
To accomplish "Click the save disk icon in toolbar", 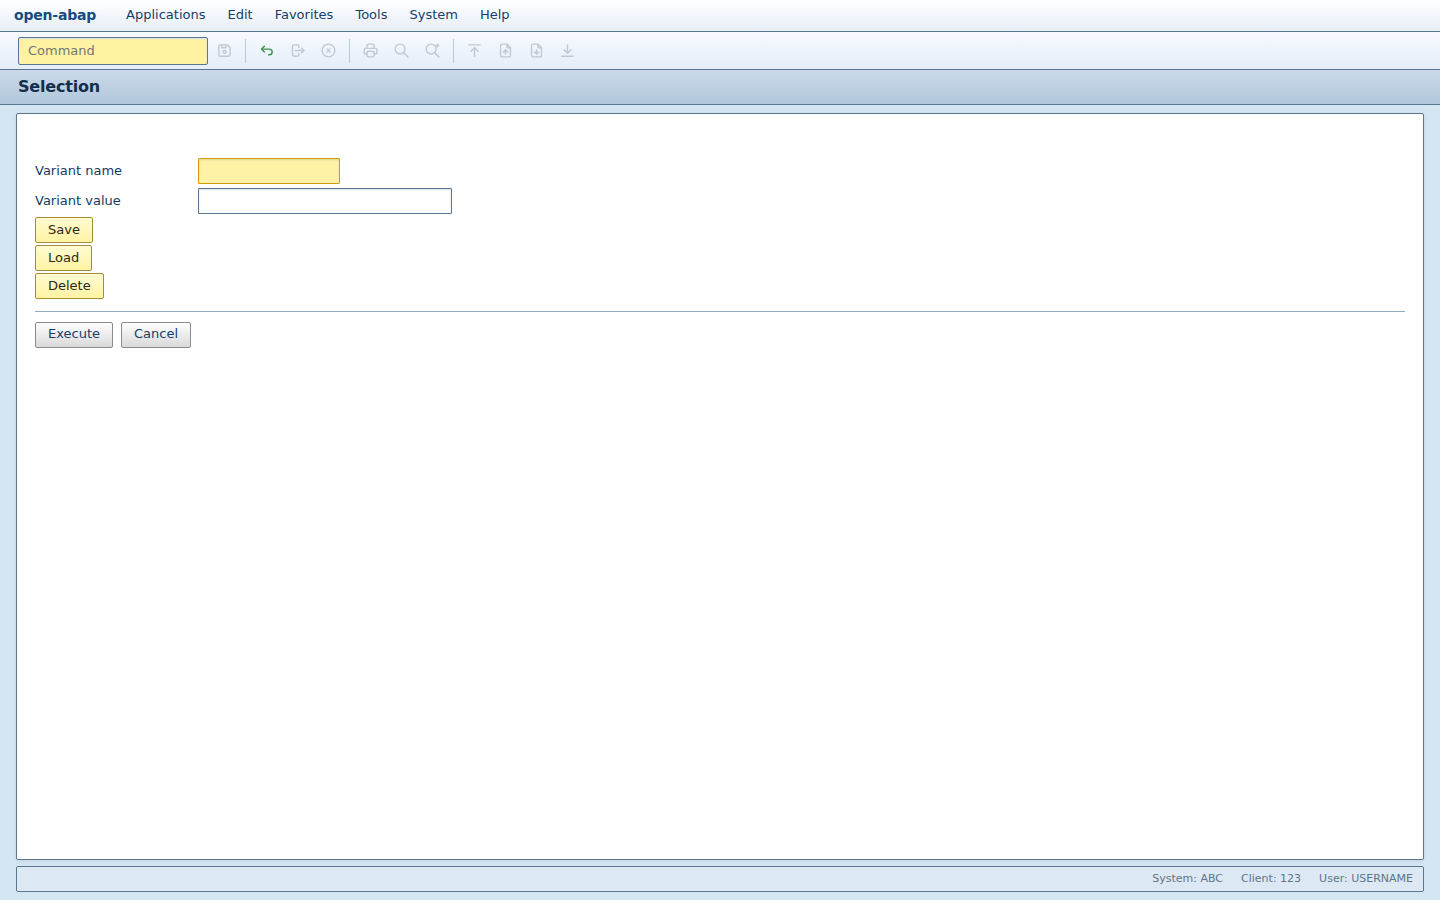I will coord(225,51).
